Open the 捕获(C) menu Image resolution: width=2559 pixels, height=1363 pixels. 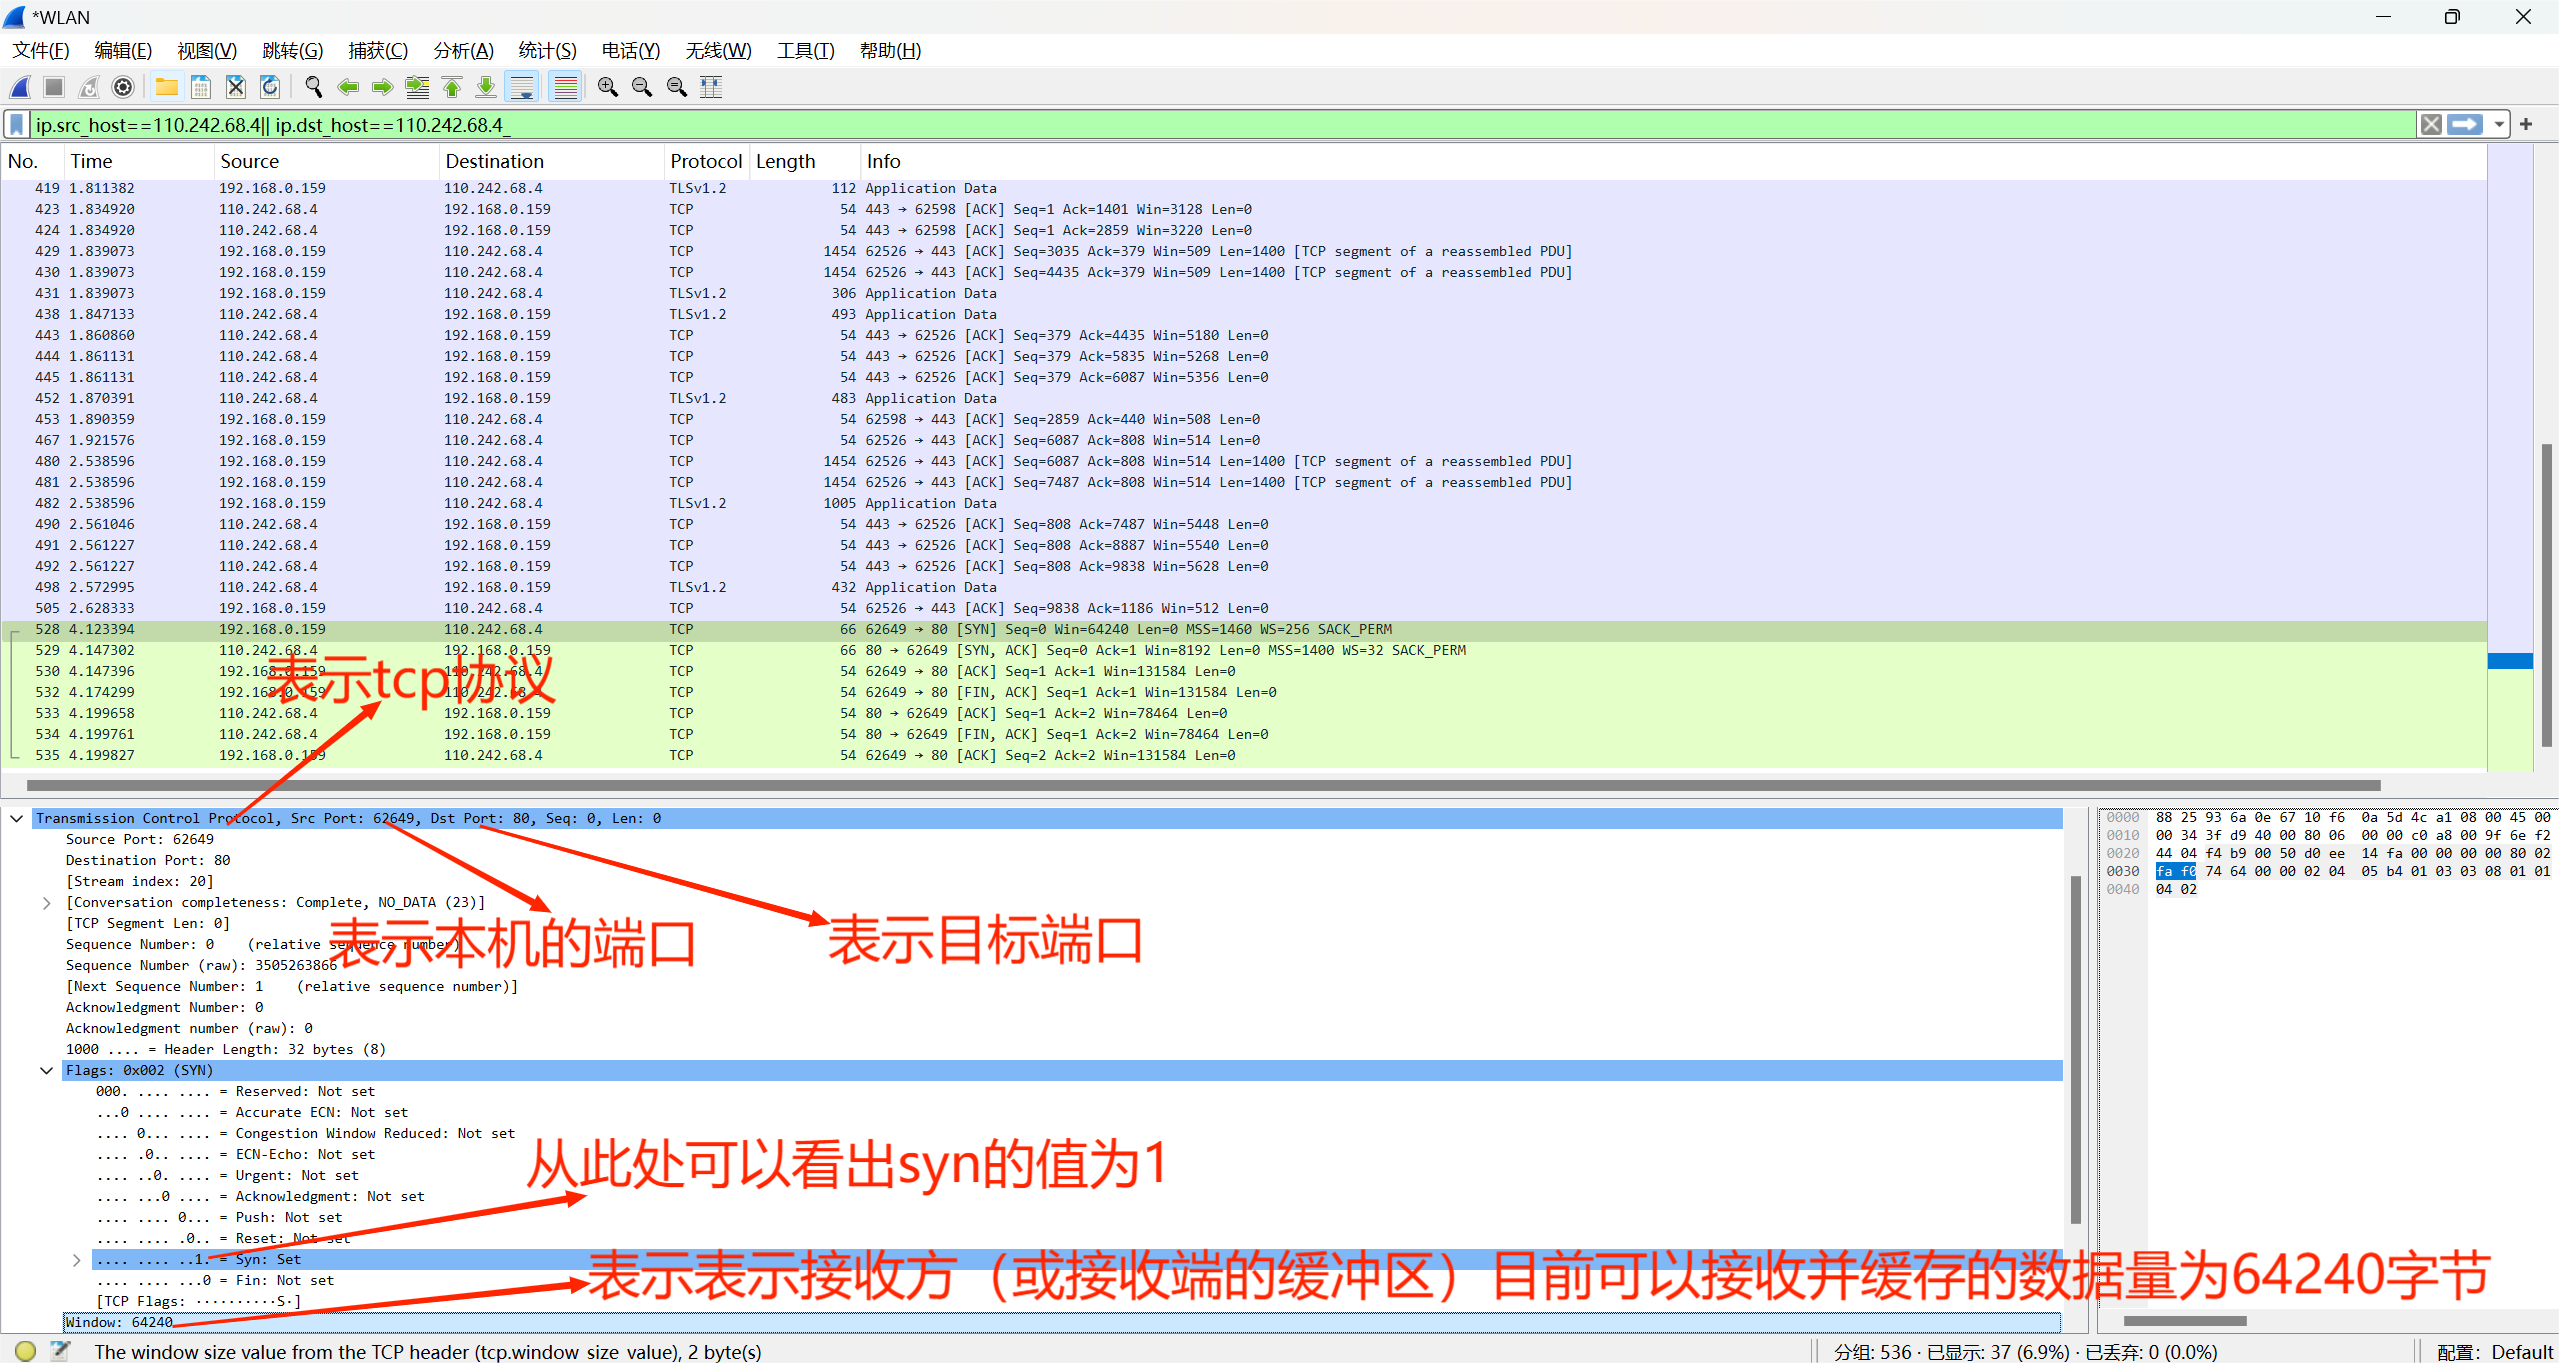378,51
